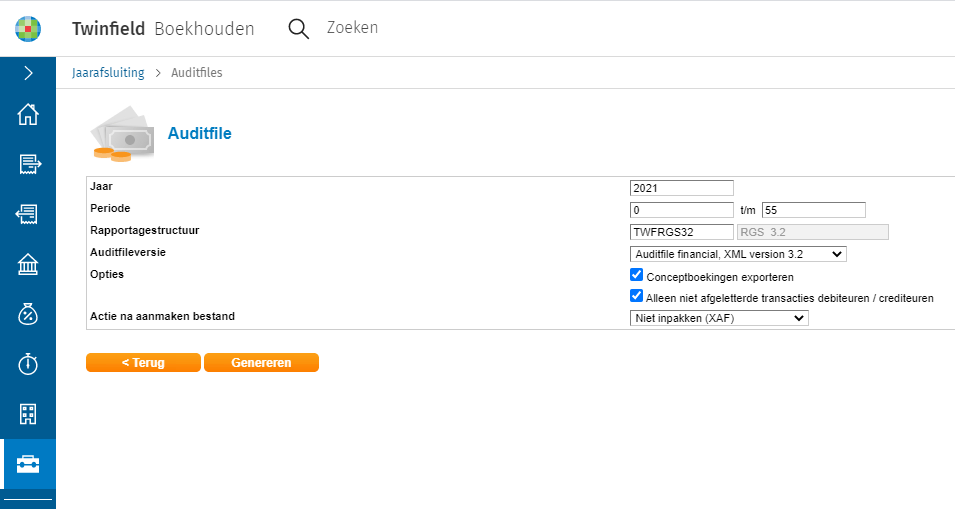Open the percentage money bag sidebar icon
The width and height of the screenshot is (955, 509).
28,314
